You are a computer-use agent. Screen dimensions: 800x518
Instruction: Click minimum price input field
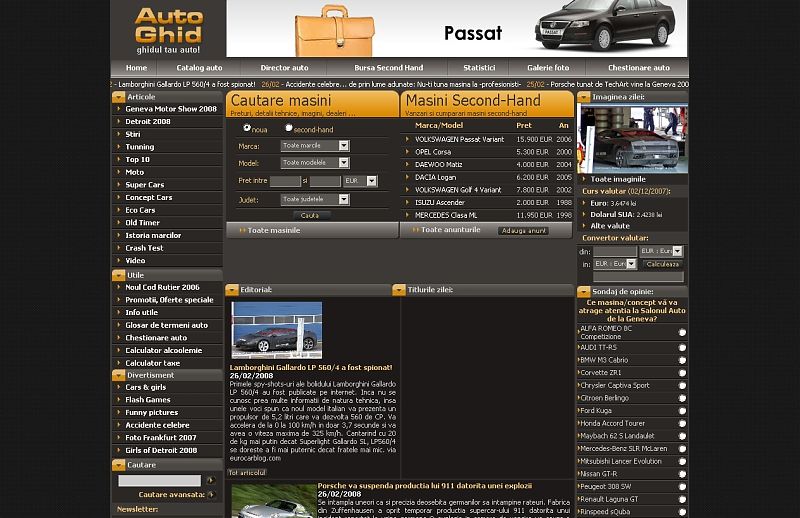click(285, 182)
